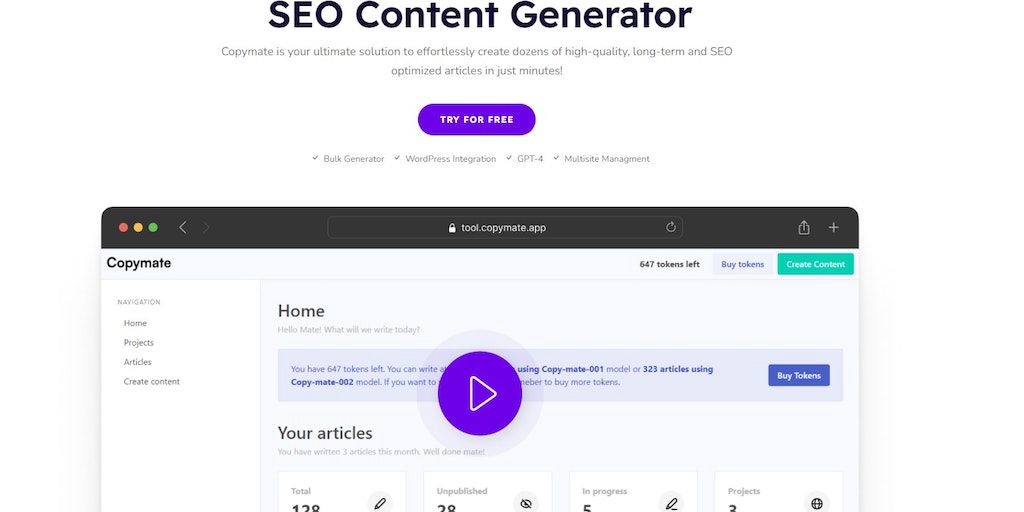Open Create content in the sidebar
Viewport: 1024px width, 512px height.
(x=152, y=382)
